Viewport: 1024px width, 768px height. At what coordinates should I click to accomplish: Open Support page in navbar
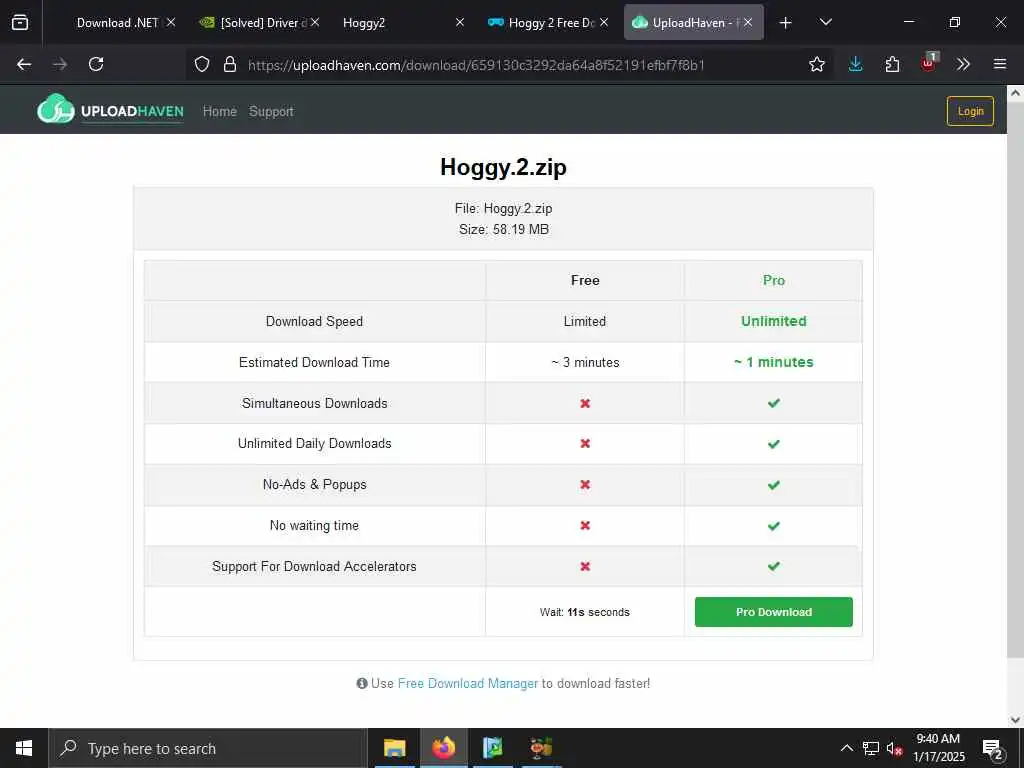[271, 111]
